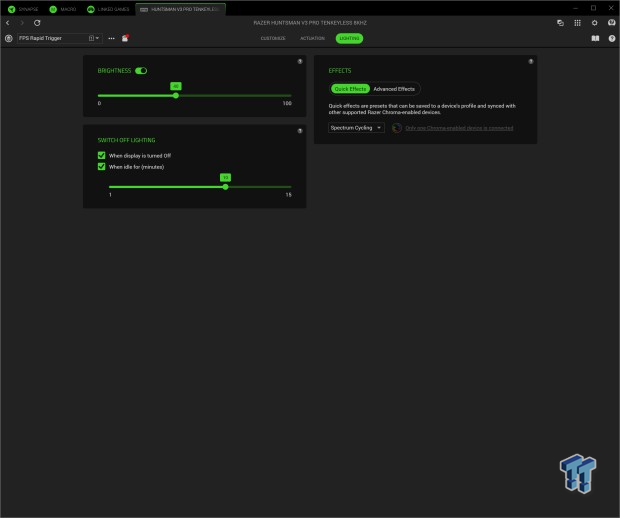
Task: Switch to the Macro tab
Action: pos(62,9)
